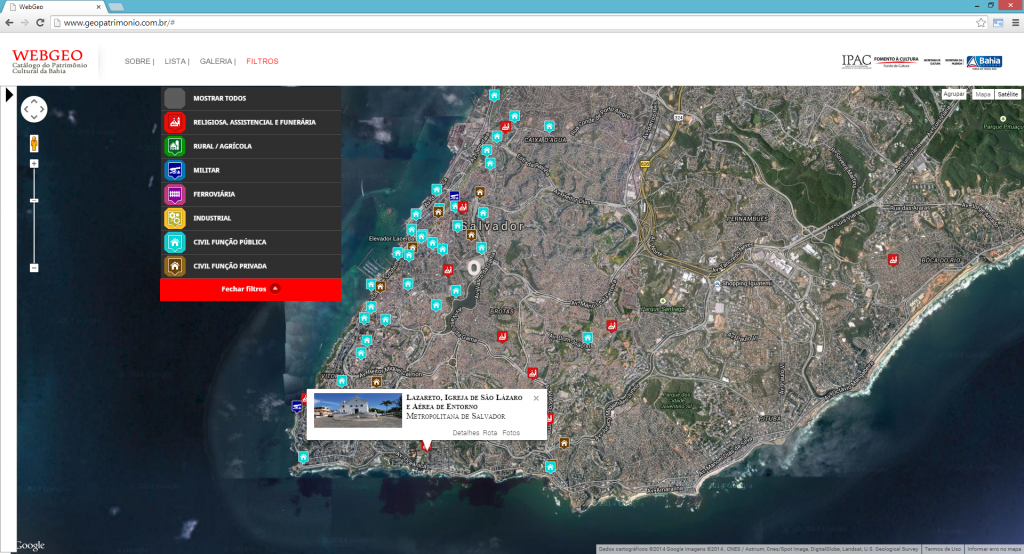Click the Street View pegman icon

point(34,142)
